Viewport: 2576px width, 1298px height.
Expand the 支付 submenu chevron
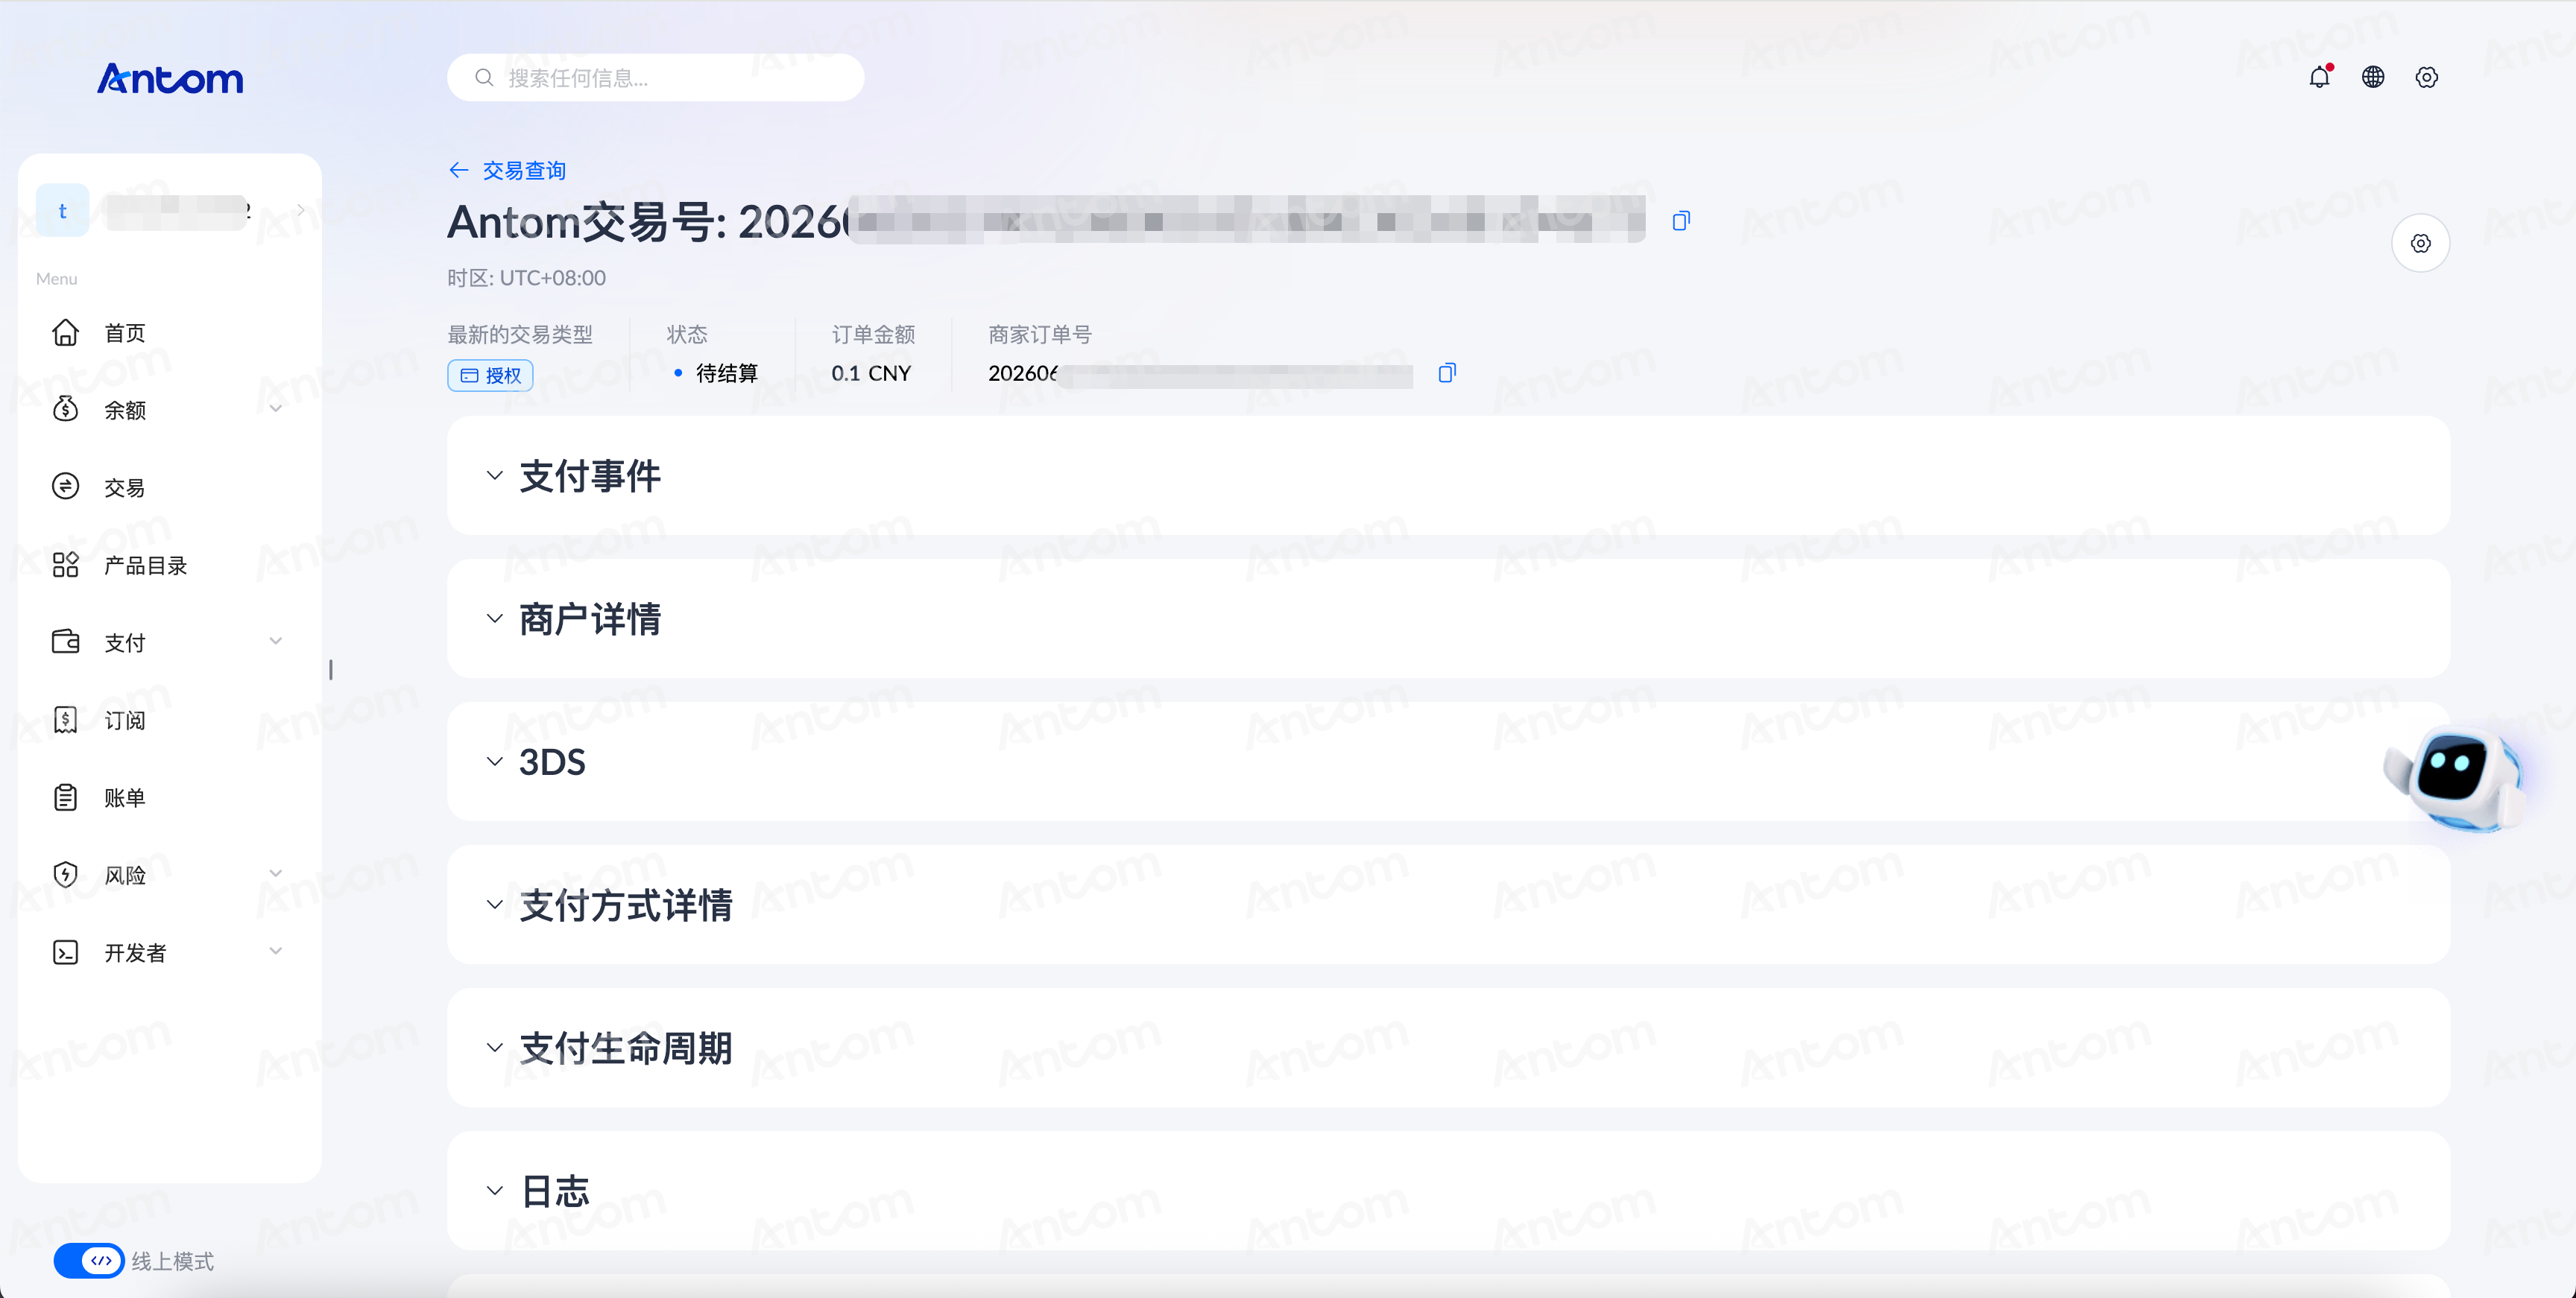pyautogui.click(x=275, y=642)
